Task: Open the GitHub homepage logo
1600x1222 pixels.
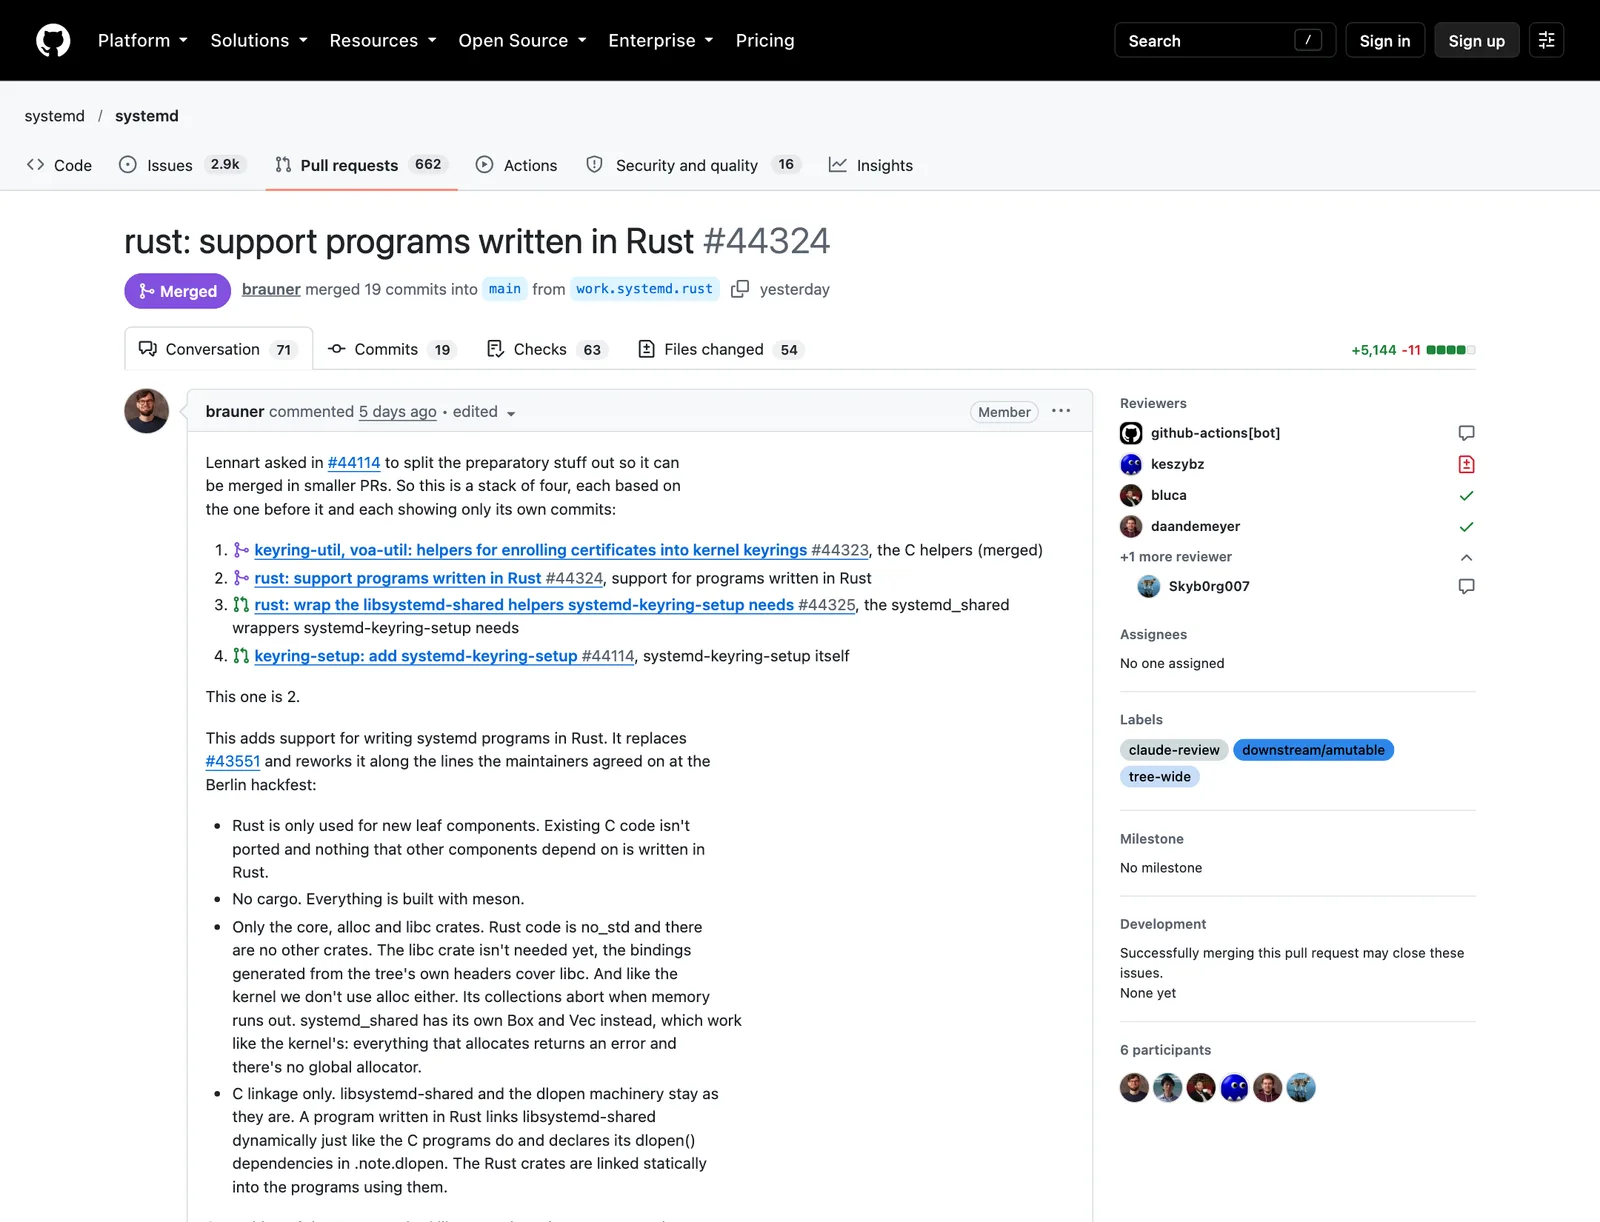Action: tap(53, 40)
